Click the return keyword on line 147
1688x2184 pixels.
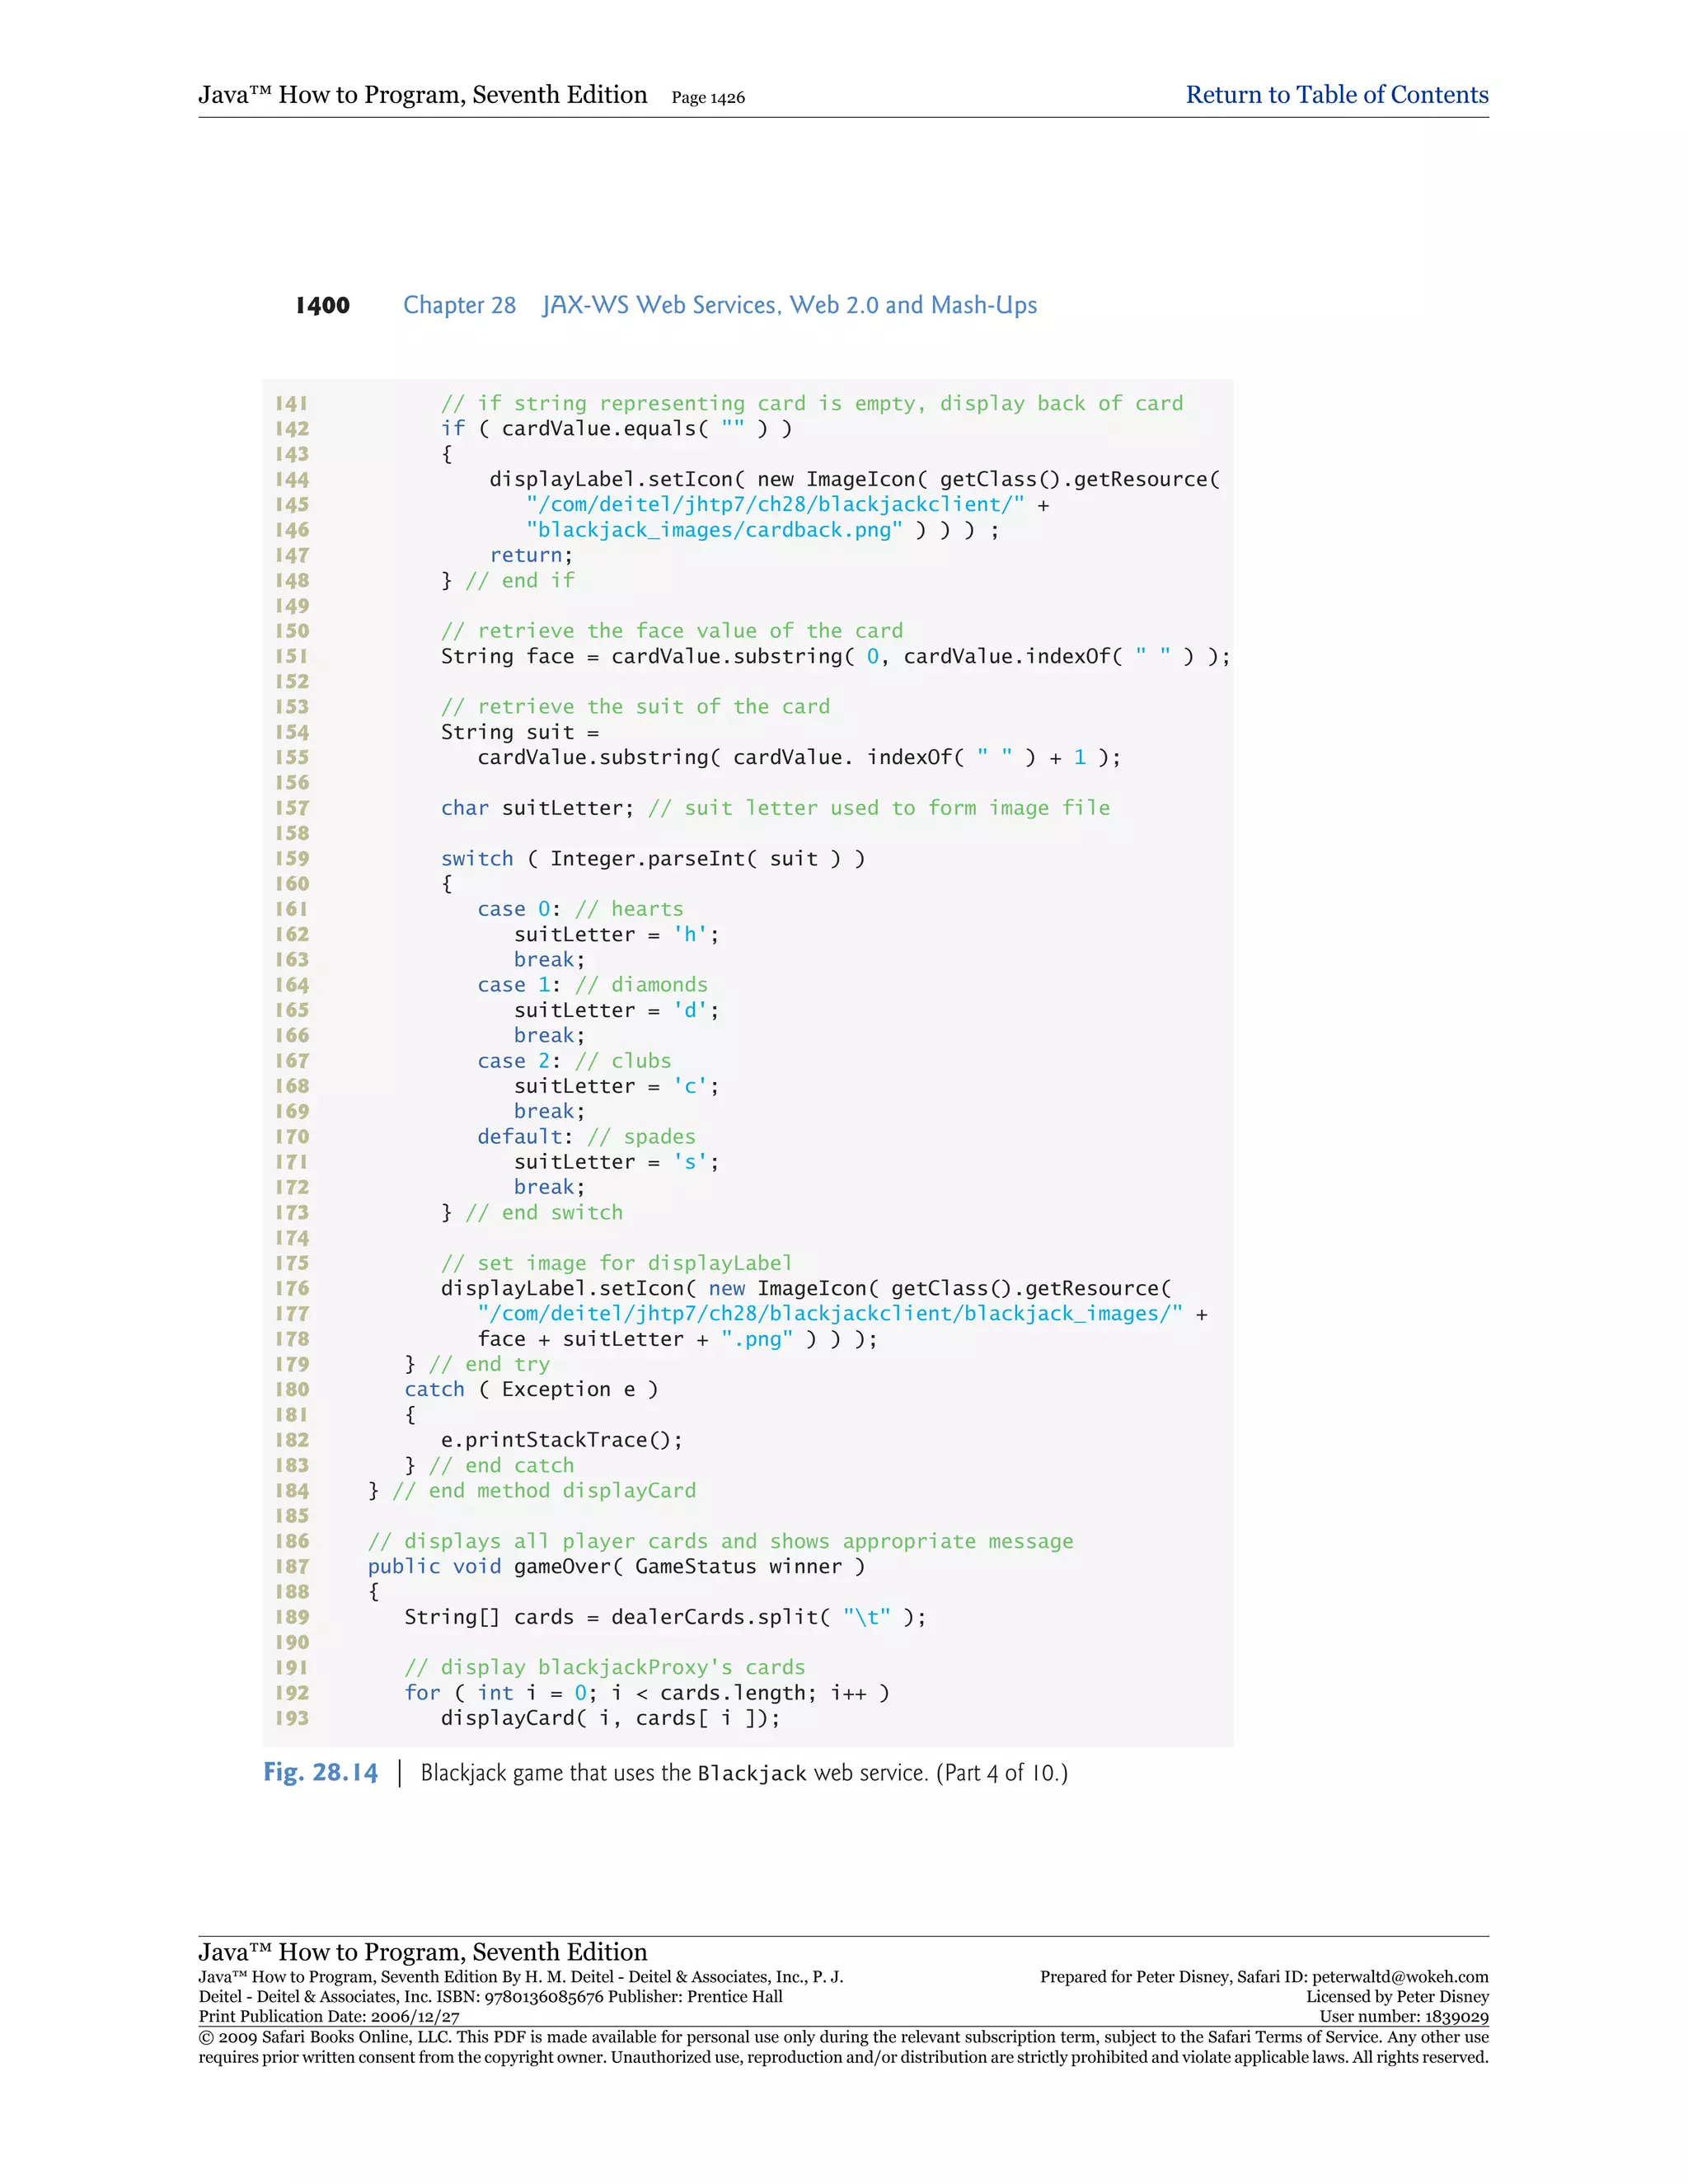coord(526,555)
